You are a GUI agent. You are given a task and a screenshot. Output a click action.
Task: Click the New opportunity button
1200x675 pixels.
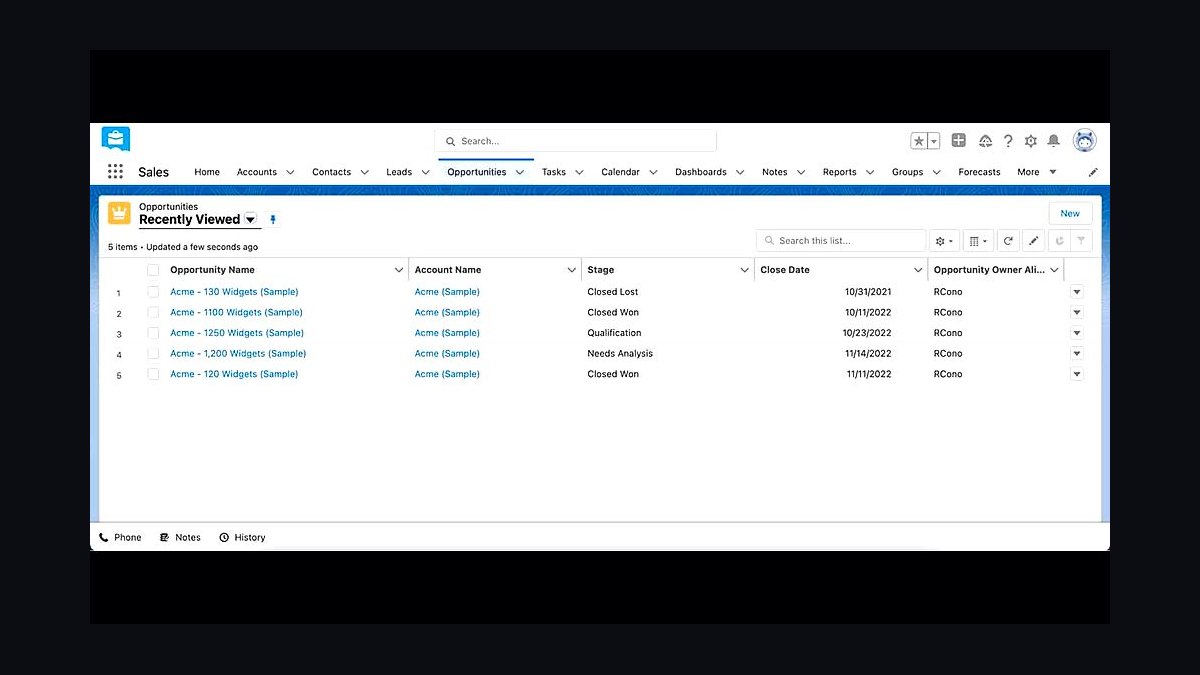1070,213
